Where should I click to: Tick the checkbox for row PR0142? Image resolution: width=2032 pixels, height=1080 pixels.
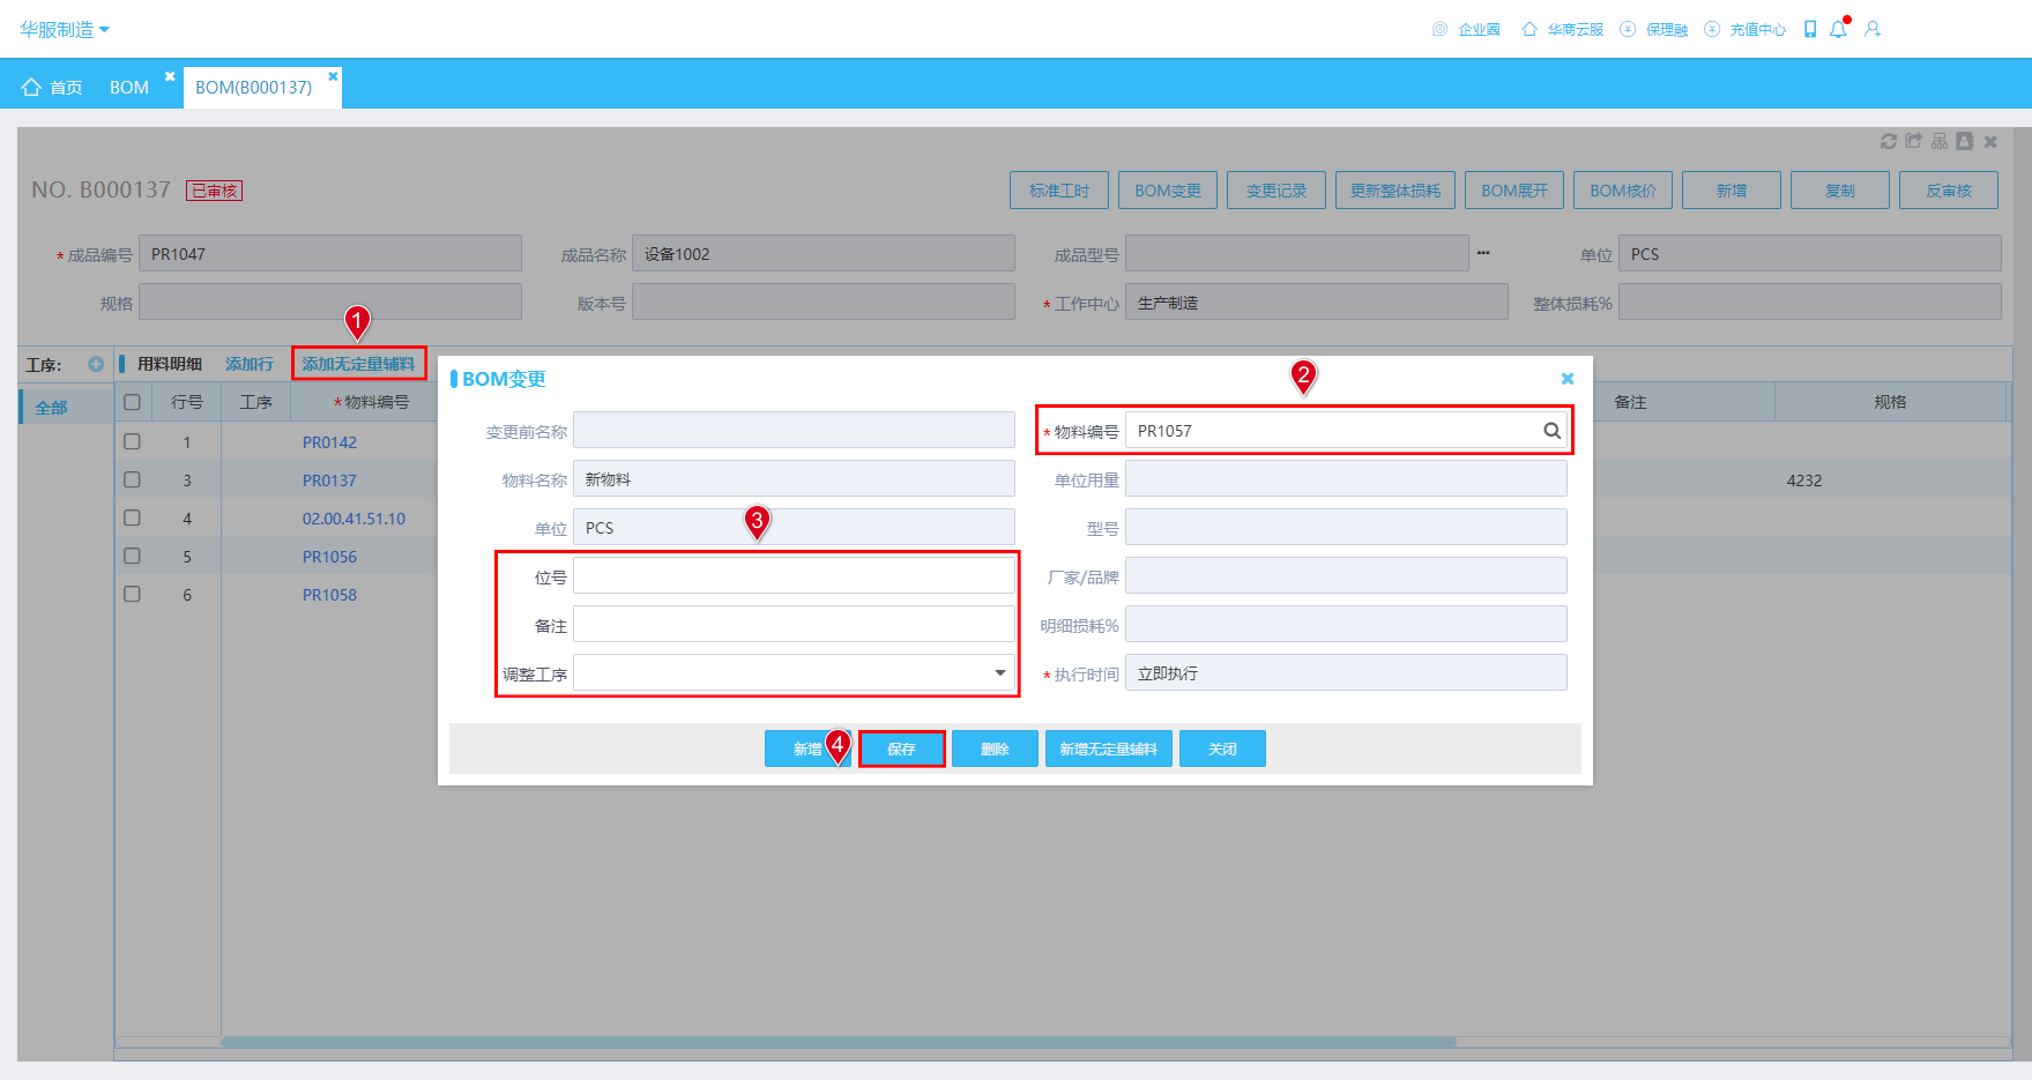tap(132, 441)
